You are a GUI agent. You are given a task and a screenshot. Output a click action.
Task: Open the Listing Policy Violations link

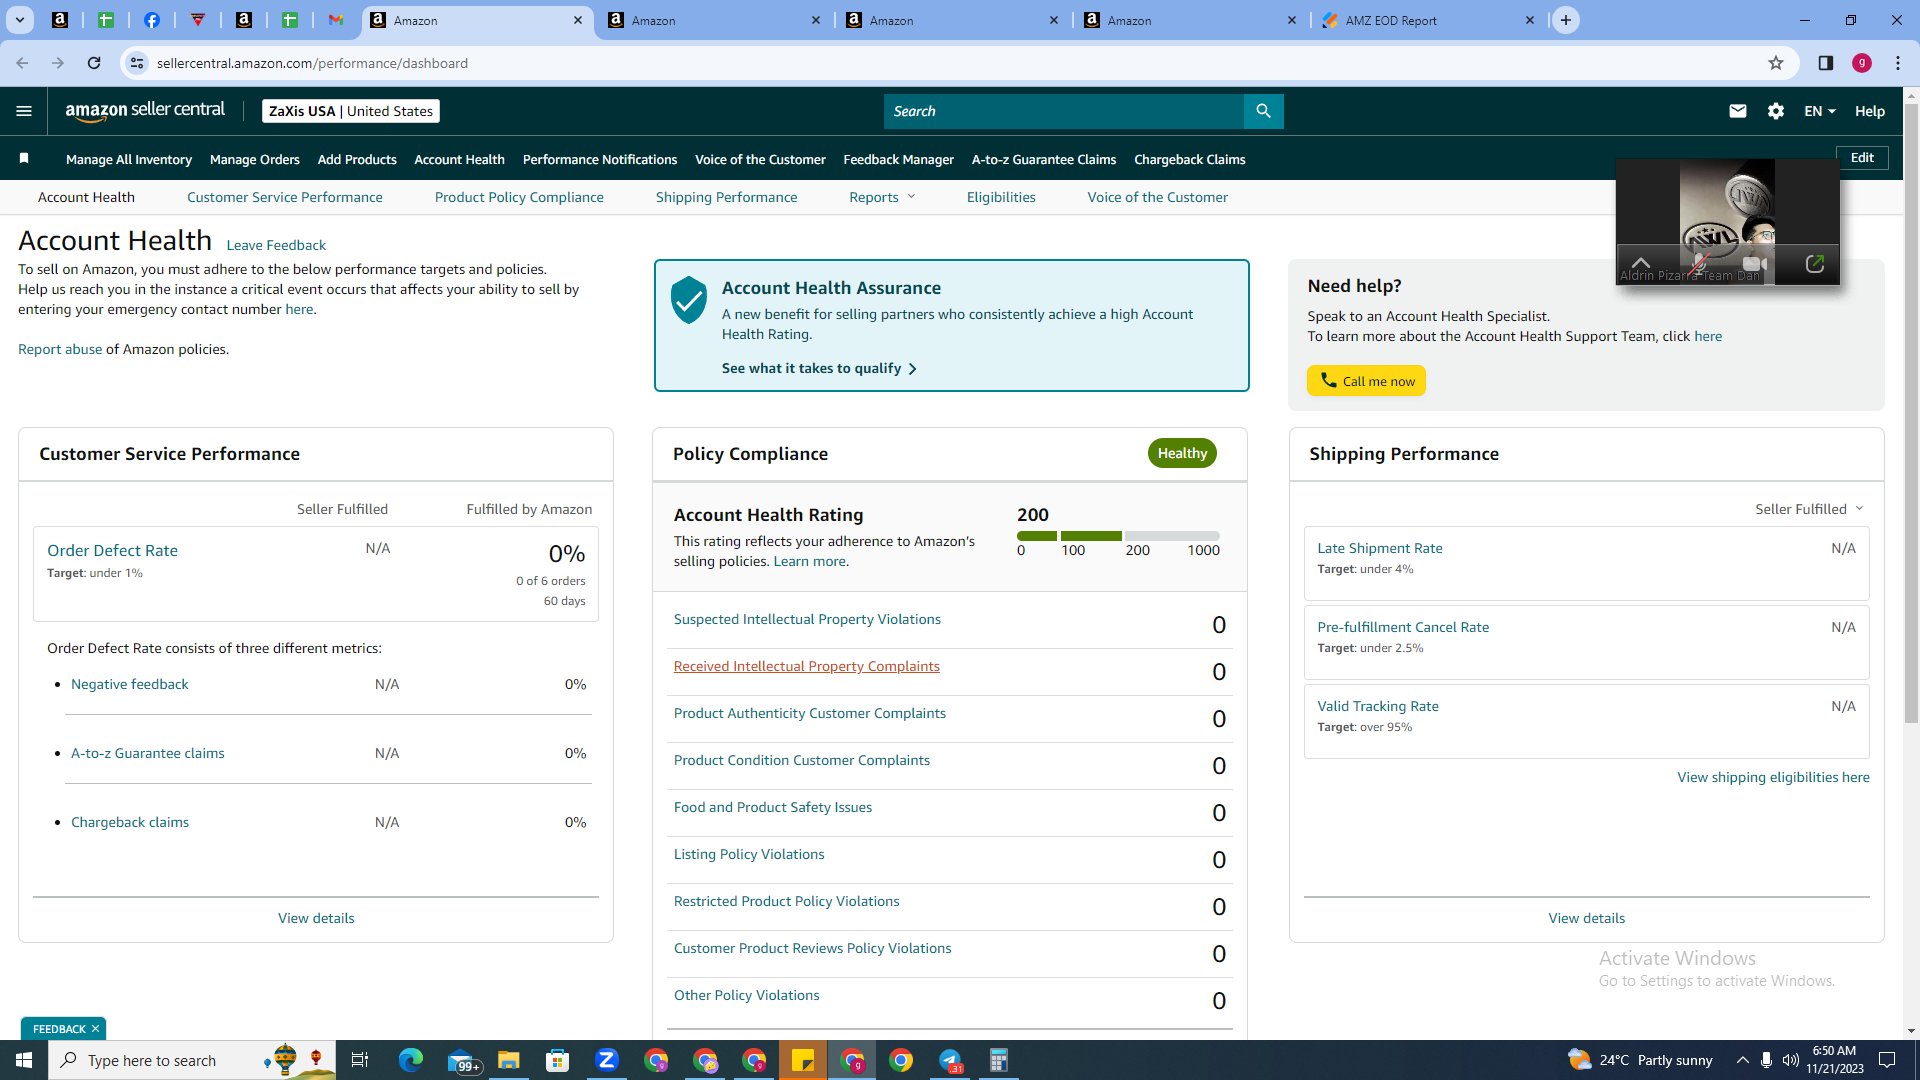point(749,854)
